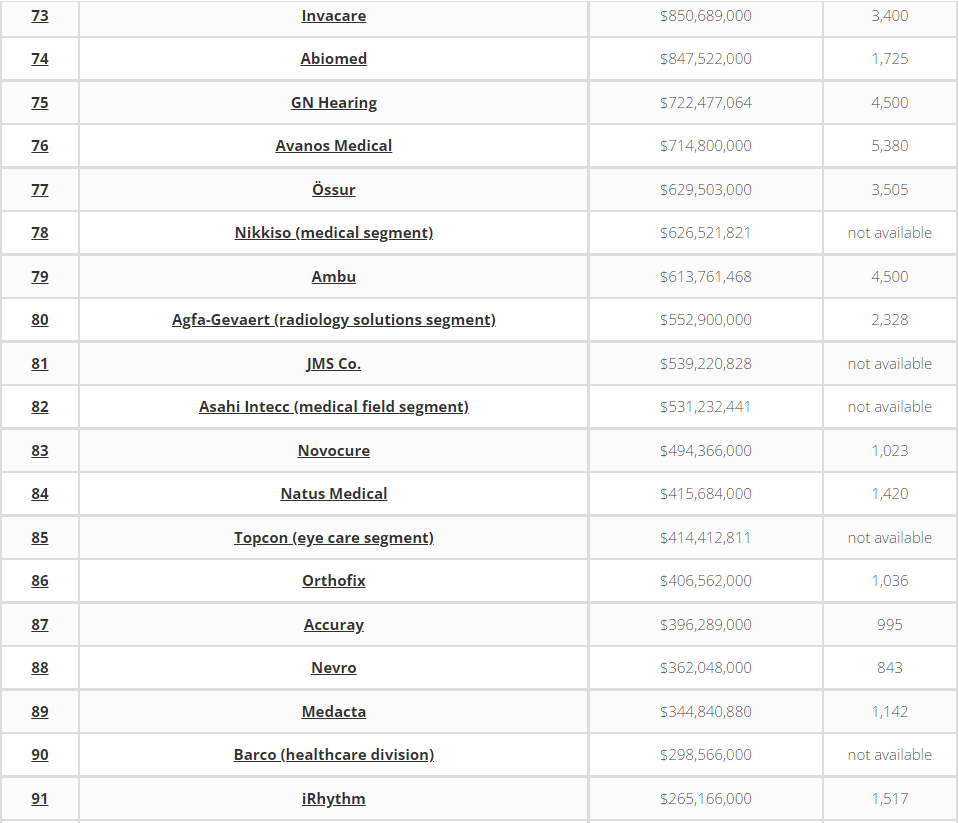Open Topcon eye care segment link
Viewport: 959px width, 823px height.
click(x=333, y=538)
